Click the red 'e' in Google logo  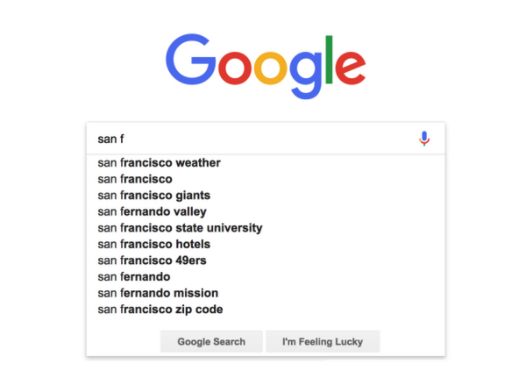(x=351, y=68)
